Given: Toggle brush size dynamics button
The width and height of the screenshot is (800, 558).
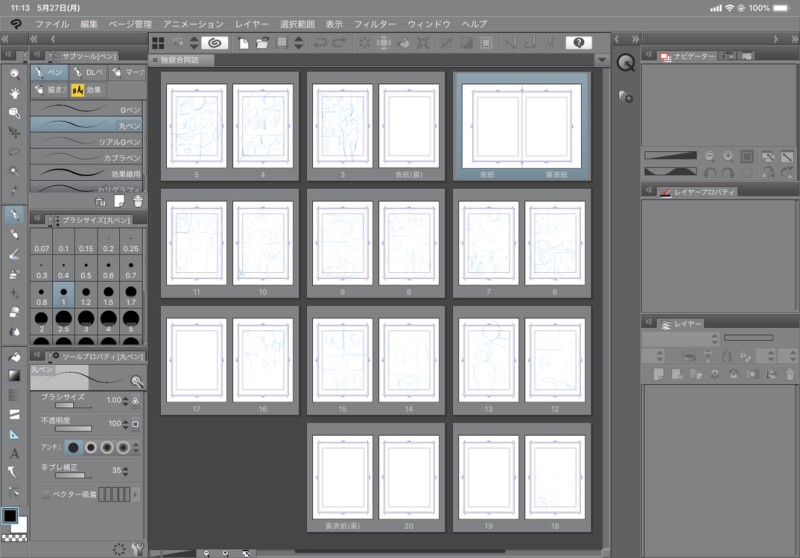Looking at the screenshot, I should pyautogui.click(x=135, y=401).
